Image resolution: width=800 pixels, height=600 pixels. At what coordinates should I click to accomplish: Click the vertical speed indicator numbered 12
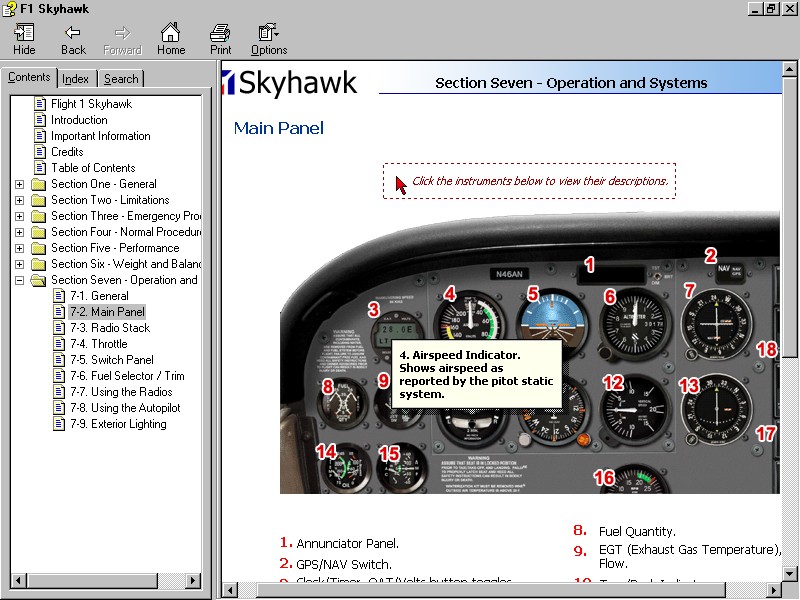click(x=635, y=410)
